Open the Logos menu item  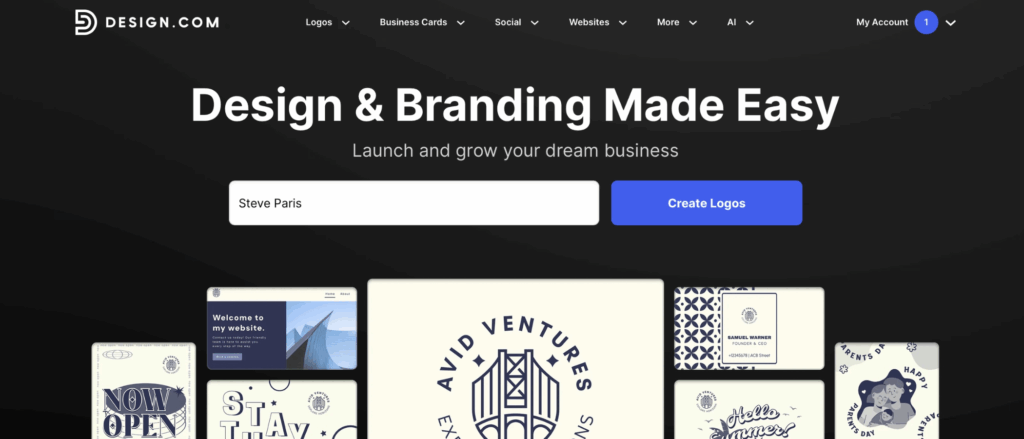[x=319, y=22]
